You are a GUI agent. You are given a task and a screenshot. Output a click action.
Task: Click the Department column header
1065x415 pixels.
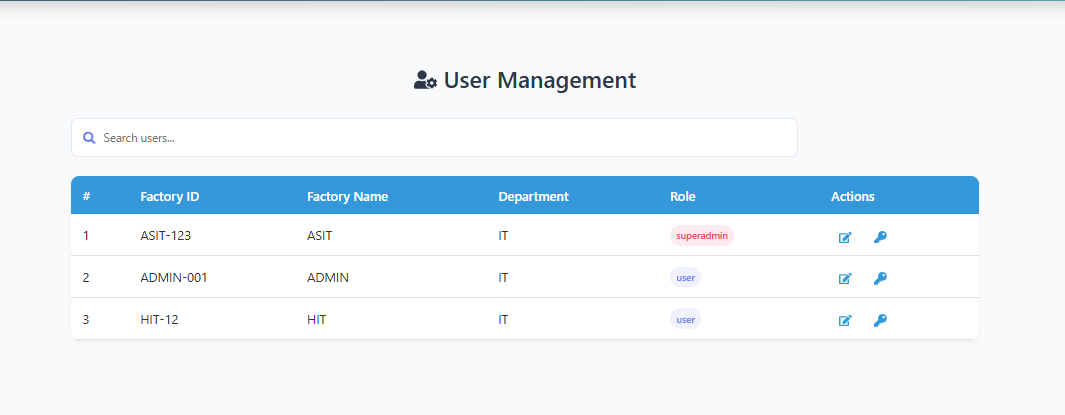[x=533, y=196]
